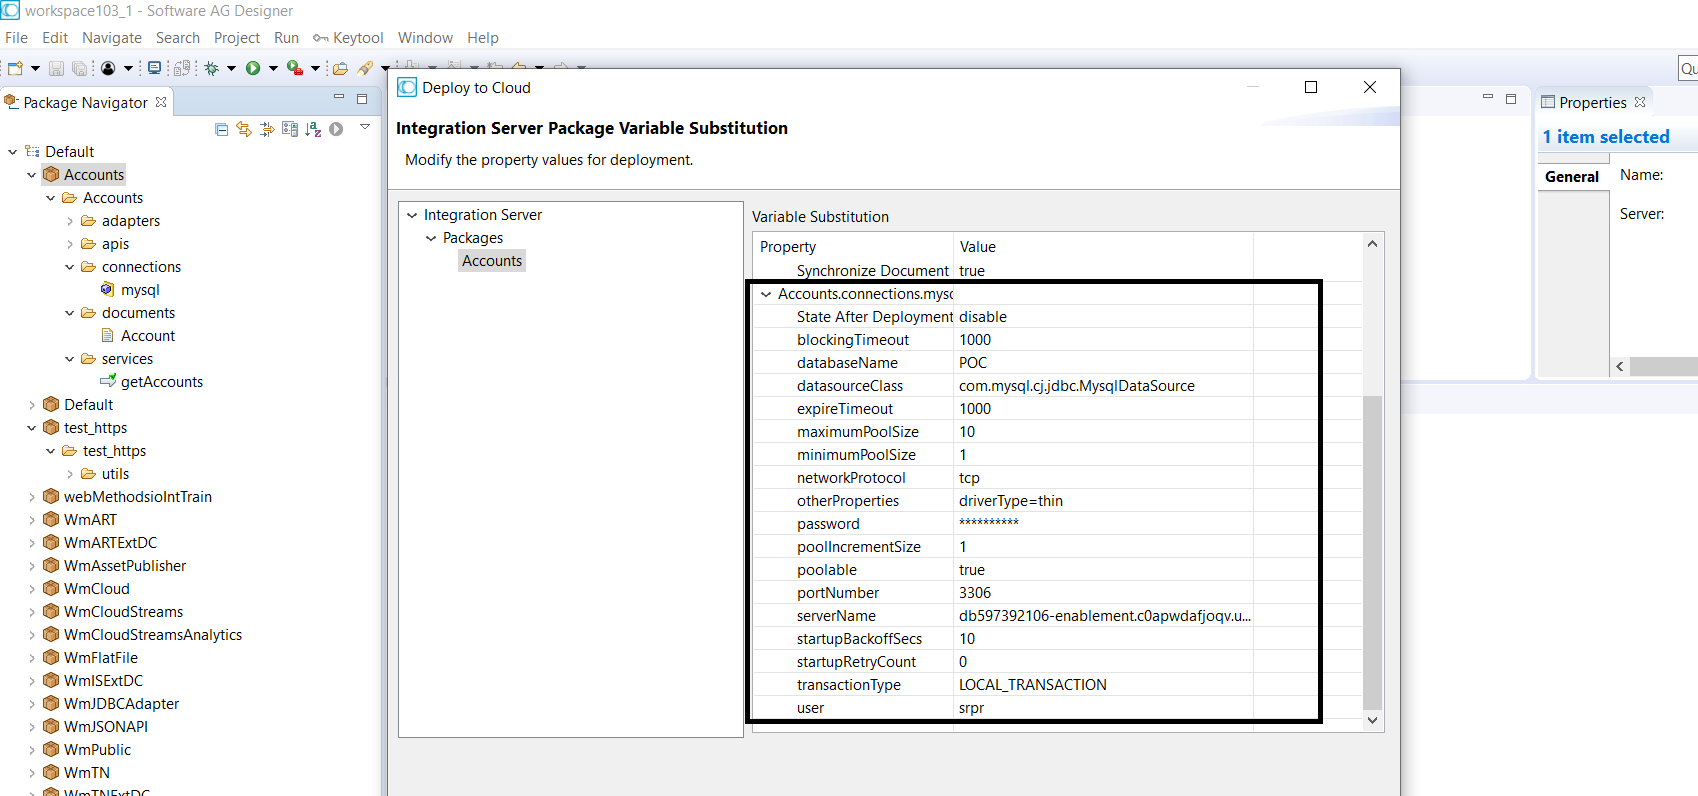Screen dimensions: 1698x796
Task: Maximize the Package Navigator view
Action: (x=362, y=99)
